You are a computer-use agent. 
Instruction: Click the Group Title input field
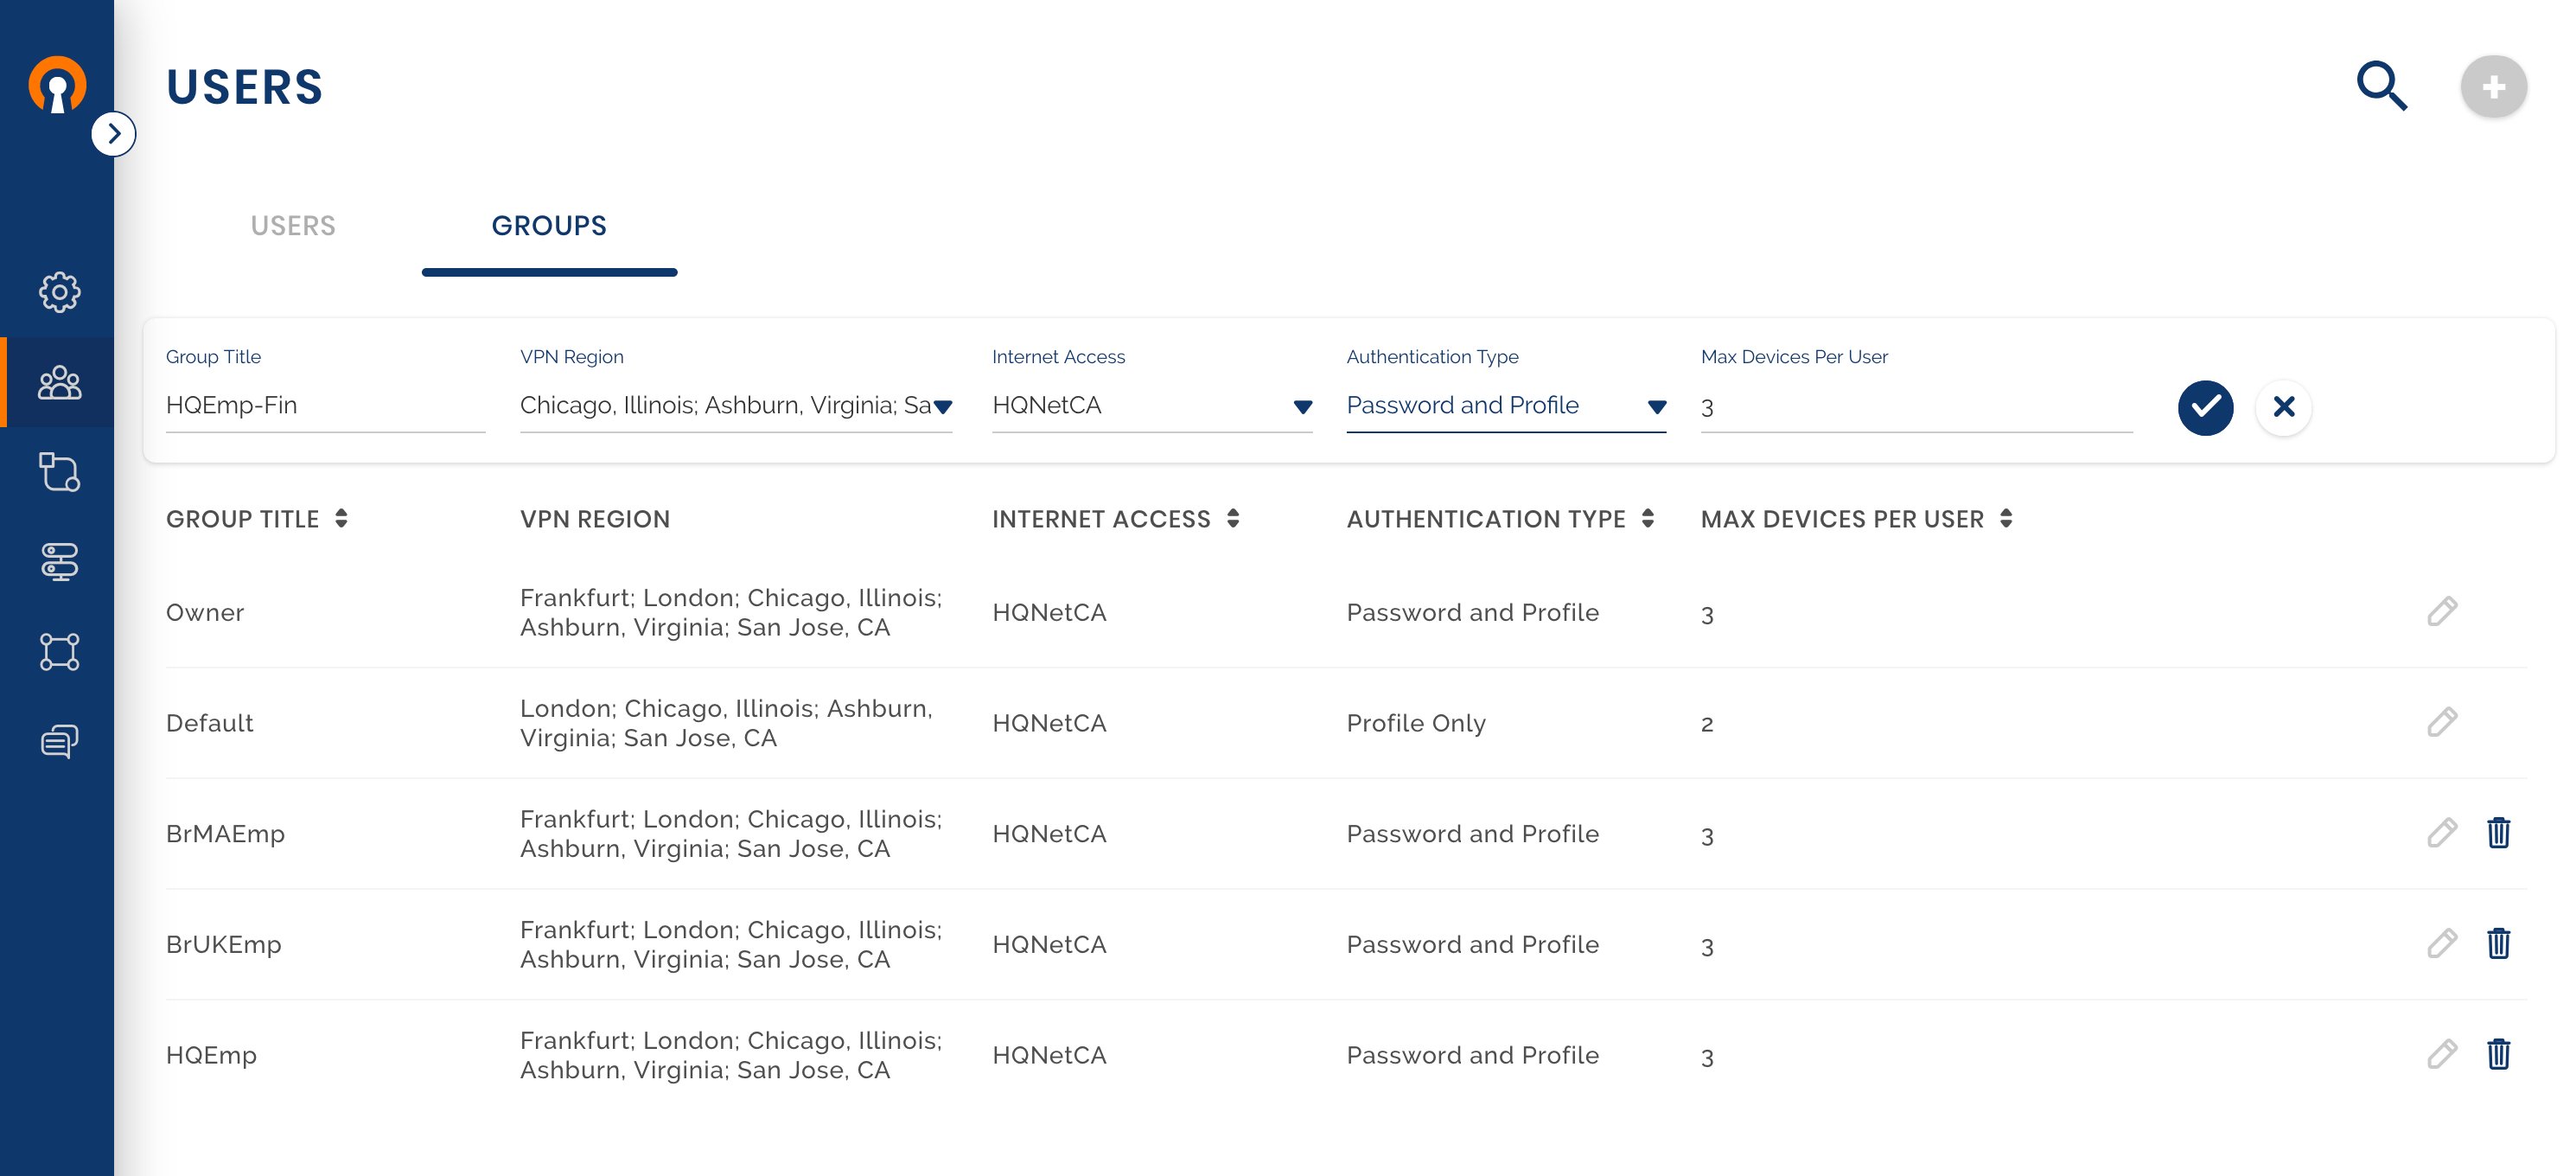tap(325, 406)
